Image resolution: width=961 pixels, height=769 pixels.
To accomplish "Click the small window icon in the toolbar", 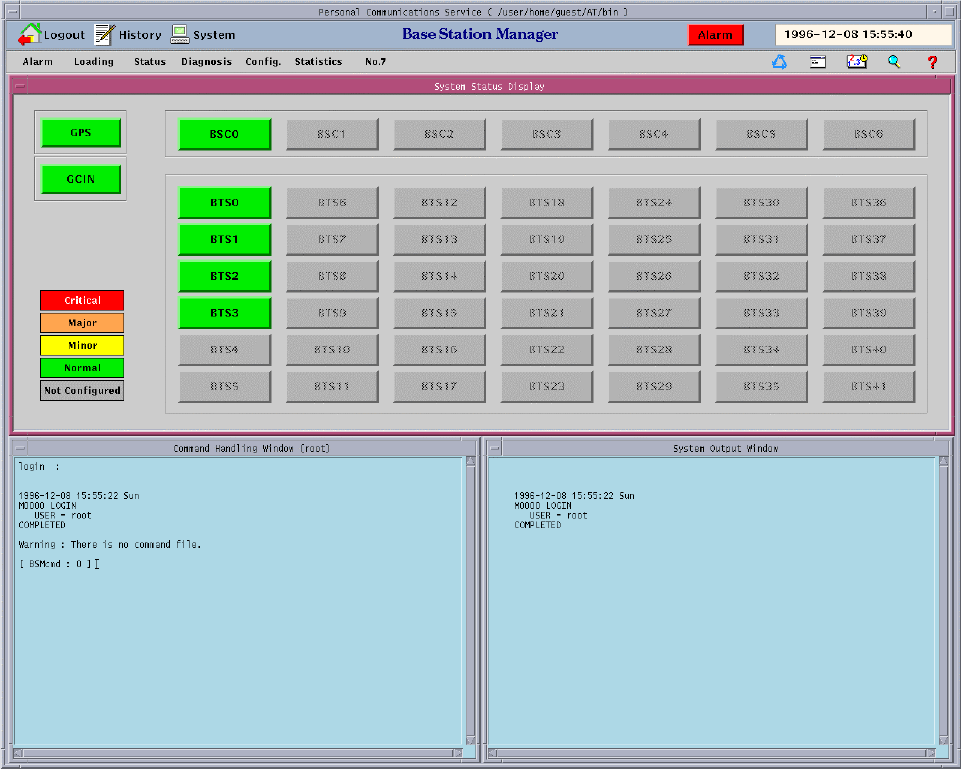I will click(818, 62).
